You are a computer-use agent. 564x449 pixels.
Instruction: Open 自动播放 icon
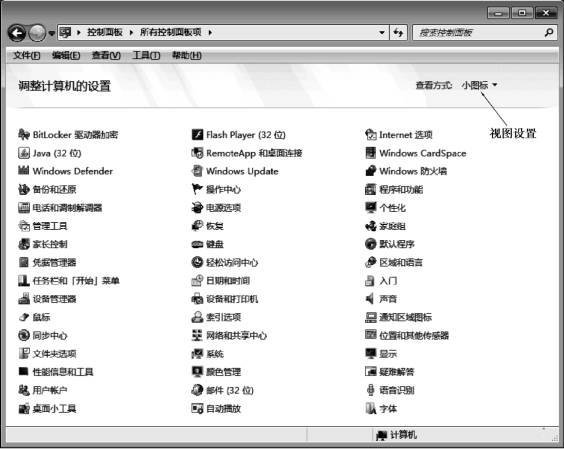[x=197, y=408]
